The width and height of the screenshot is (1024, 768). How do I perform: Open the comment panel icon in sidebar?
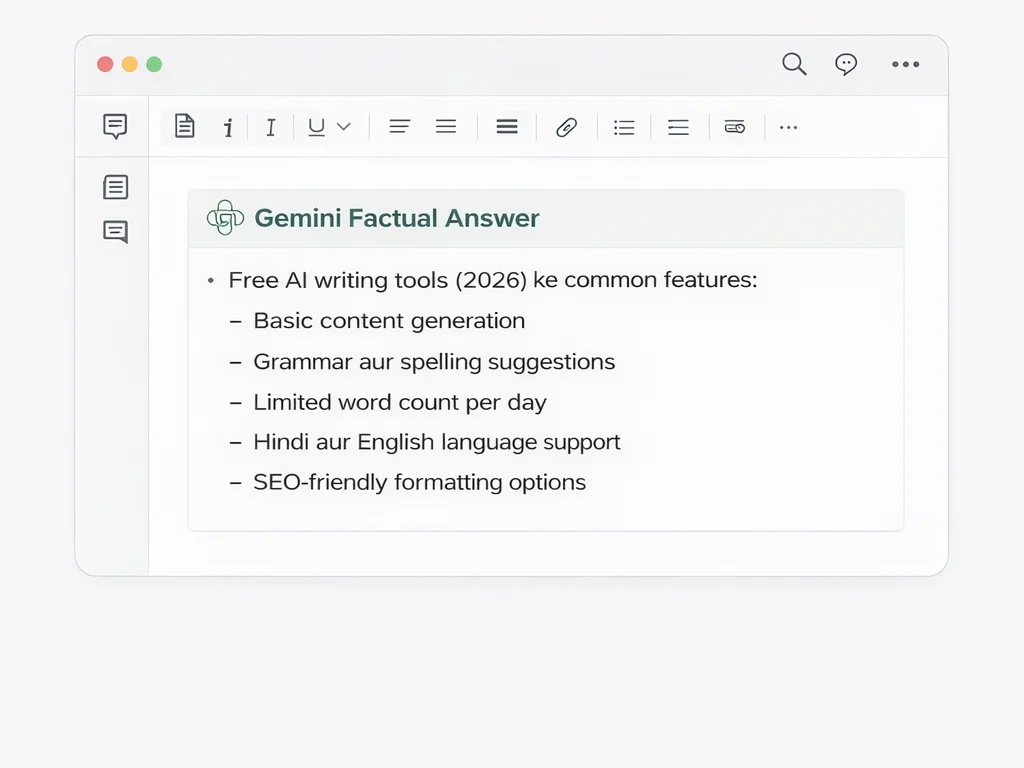pyautogui.click(x=115, y=126)
